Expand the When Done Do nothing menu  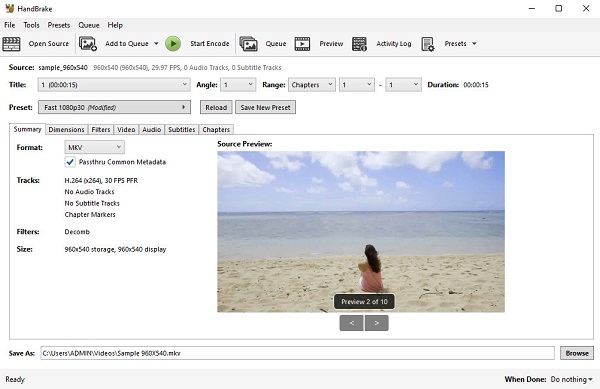[572, 379]
